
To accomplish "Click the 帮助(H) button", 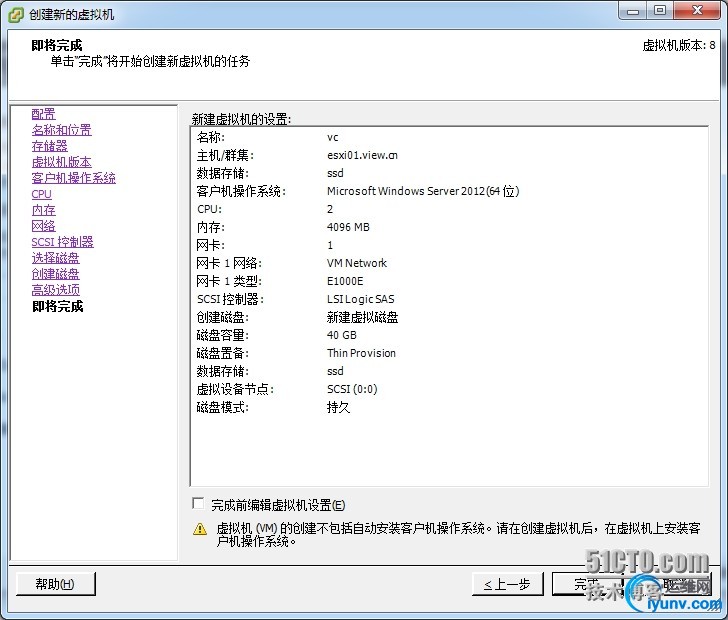I will [x=56, y=584].
